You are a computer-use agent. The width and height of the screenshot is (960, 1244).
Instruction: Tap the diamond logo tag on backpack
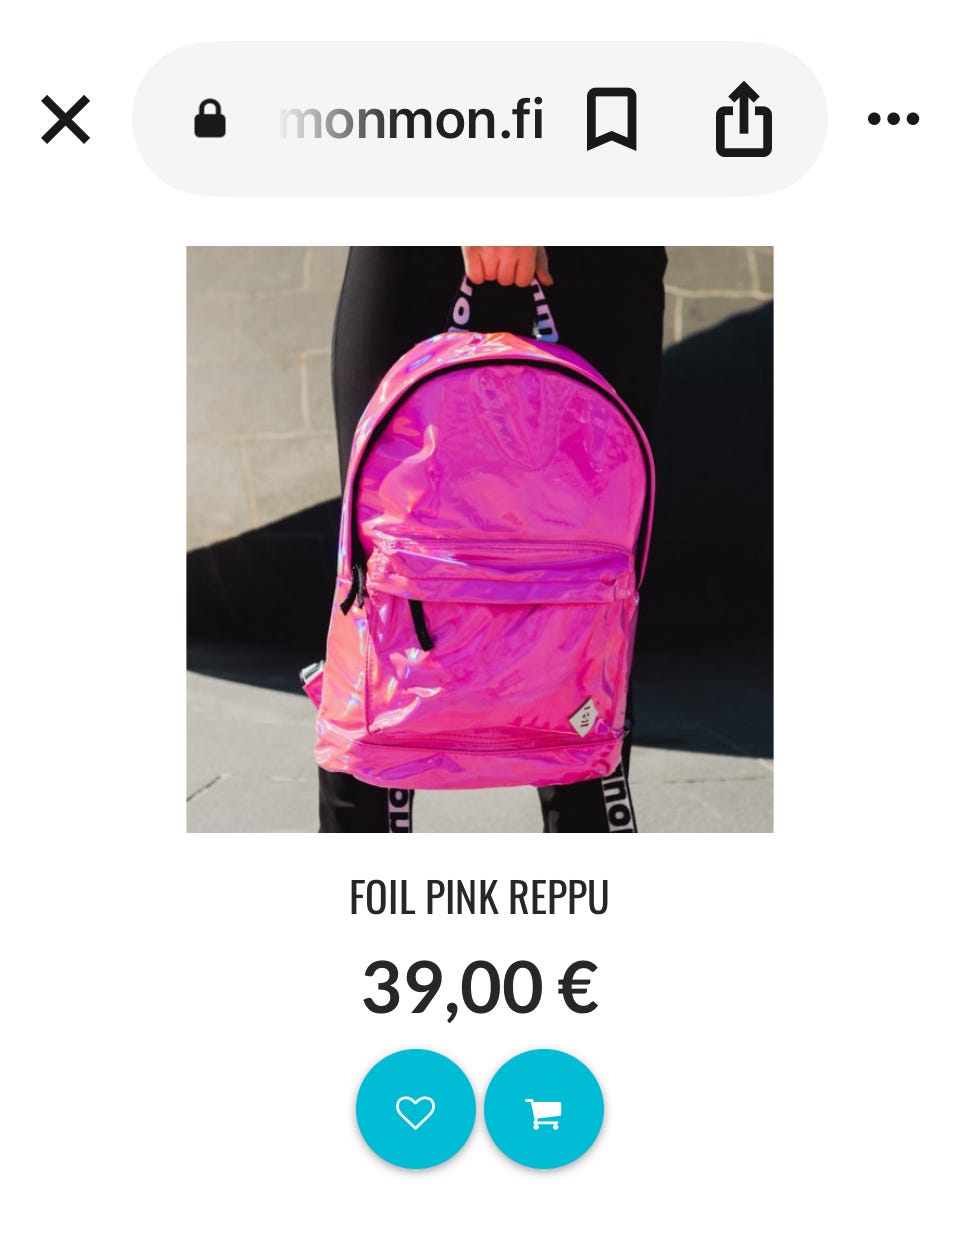(x=584, y=716)
